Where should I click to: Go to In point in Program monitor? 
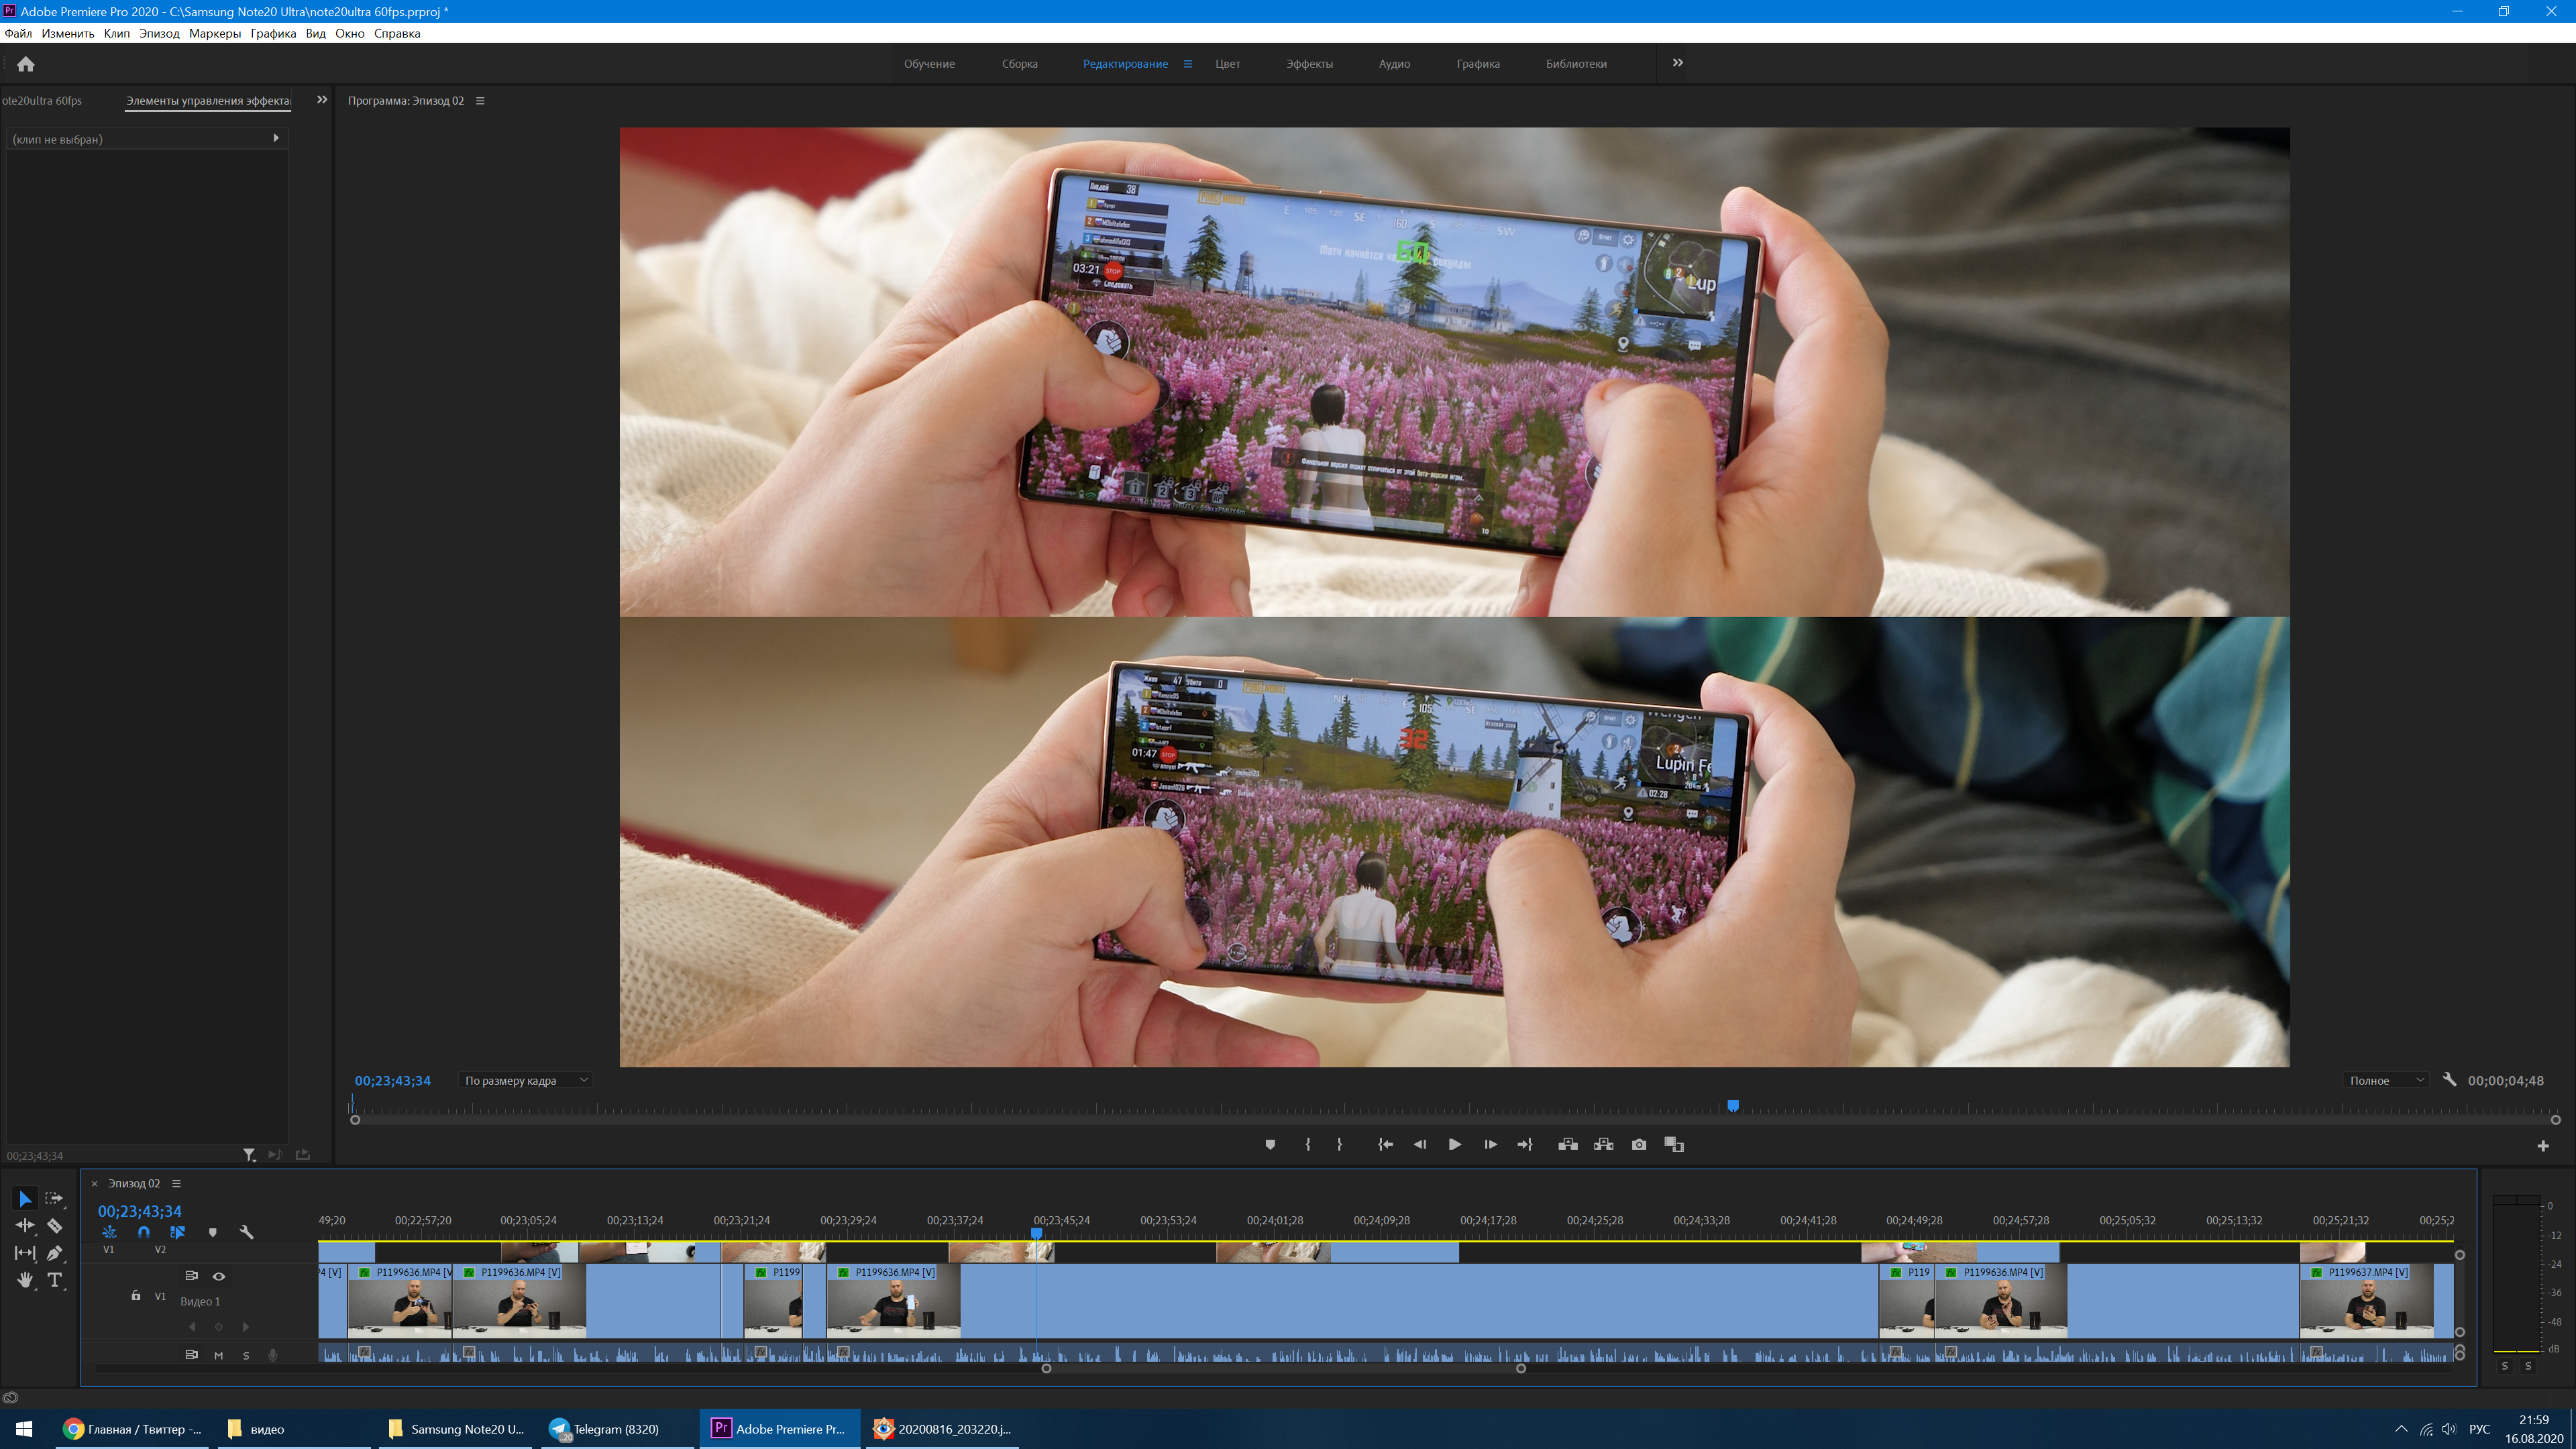1385,1144
